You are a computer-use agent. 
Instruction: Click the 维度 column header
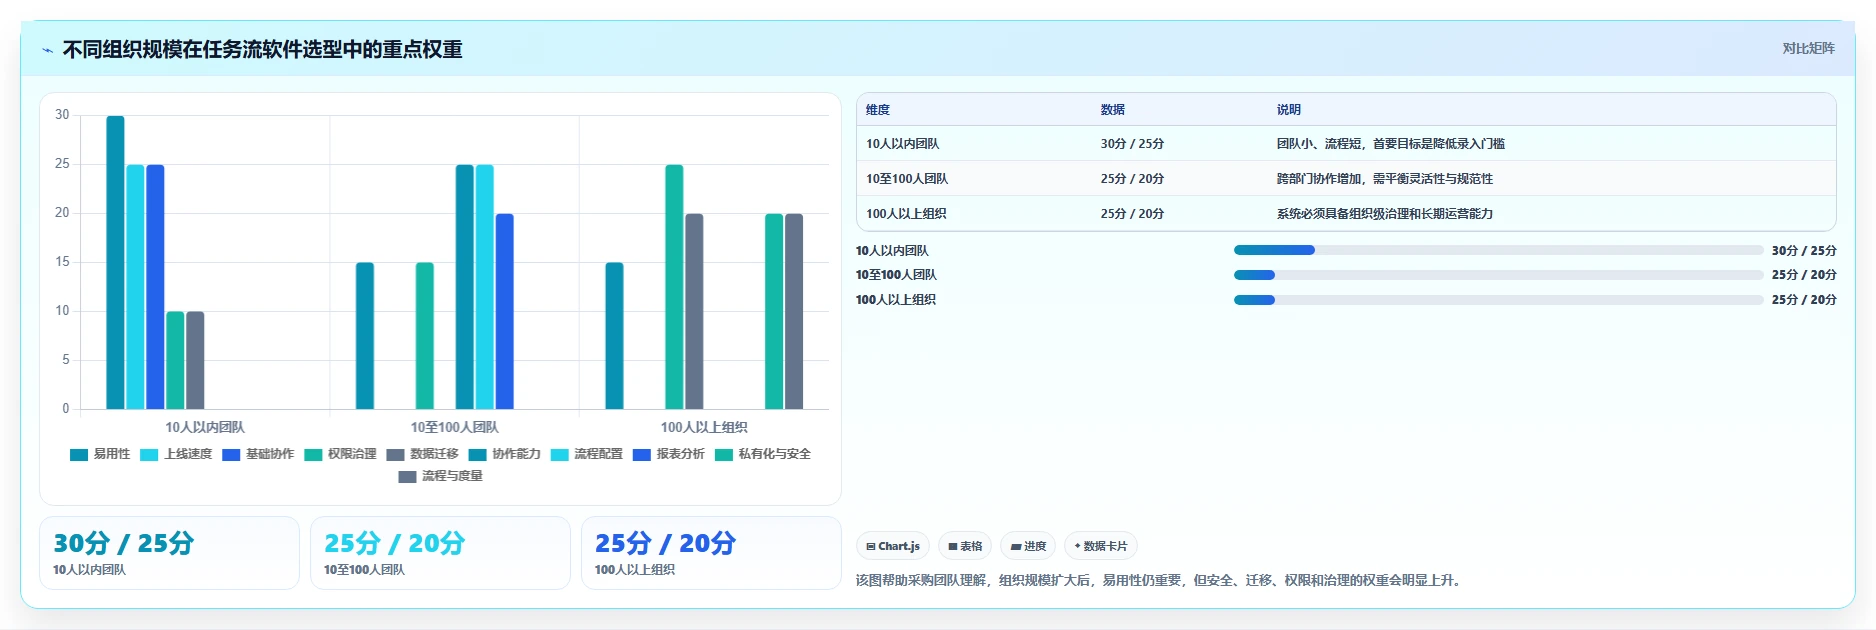click(878, 110)
